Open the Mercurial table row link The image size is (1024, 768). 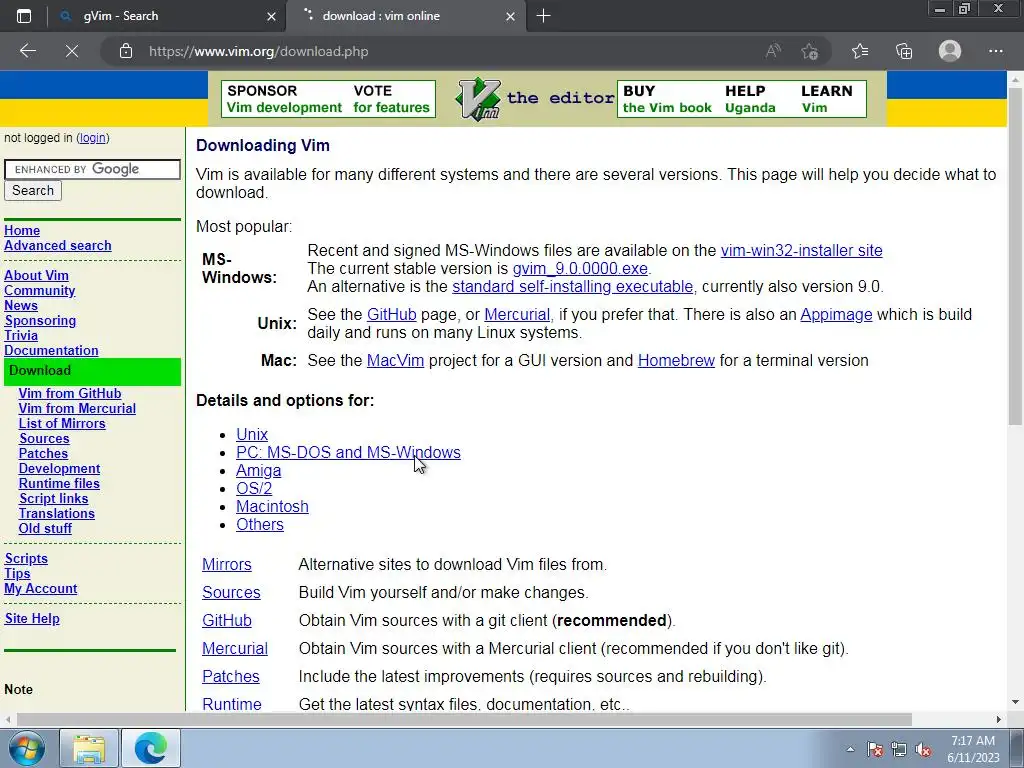[234, 649]
